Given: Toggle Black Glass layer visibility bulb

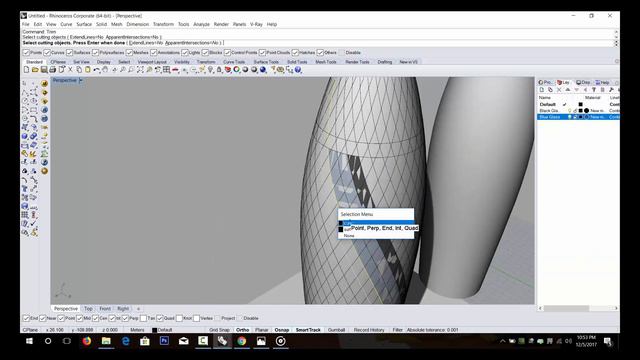Looking at the screenshot, I should pos(570,111).
